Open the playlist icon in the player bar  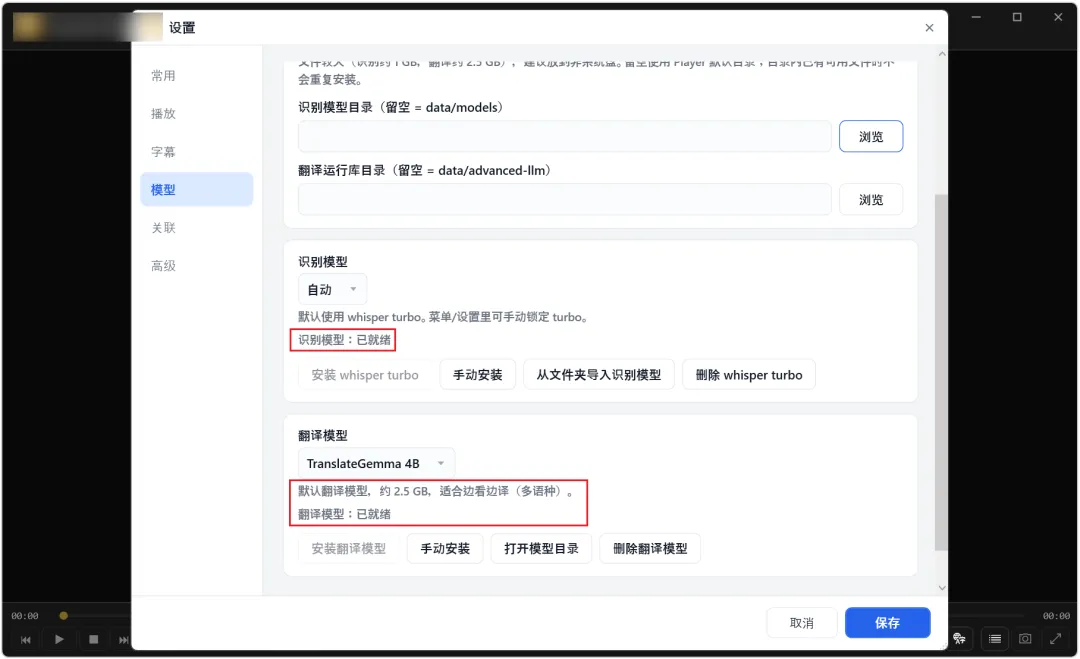(x=995, y=638)
